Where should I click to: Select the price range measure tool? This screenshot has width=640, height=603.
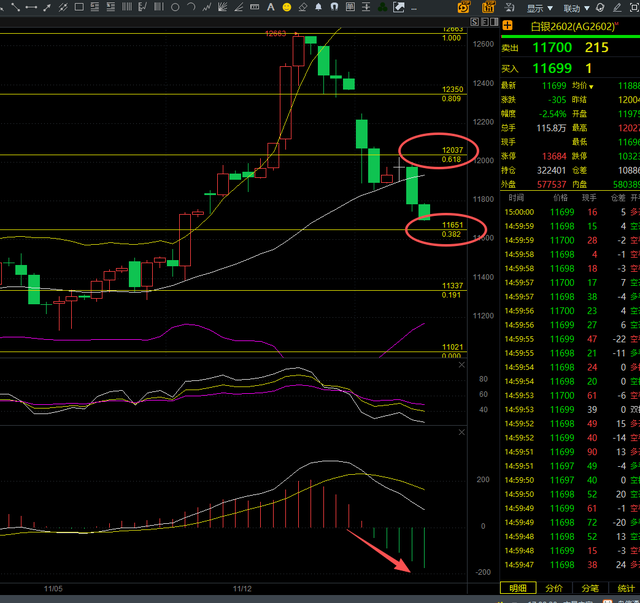[254, 7]
